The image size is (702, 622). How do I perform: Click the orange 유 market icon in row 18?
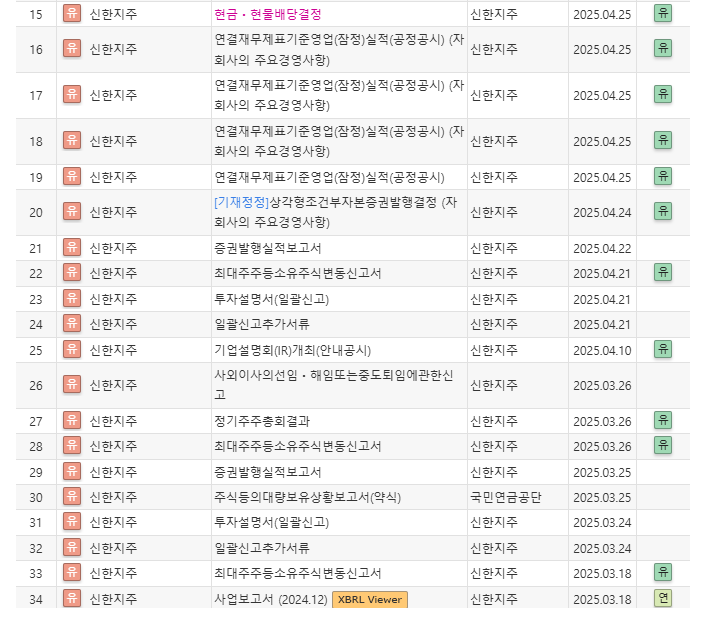coord(72,141)
